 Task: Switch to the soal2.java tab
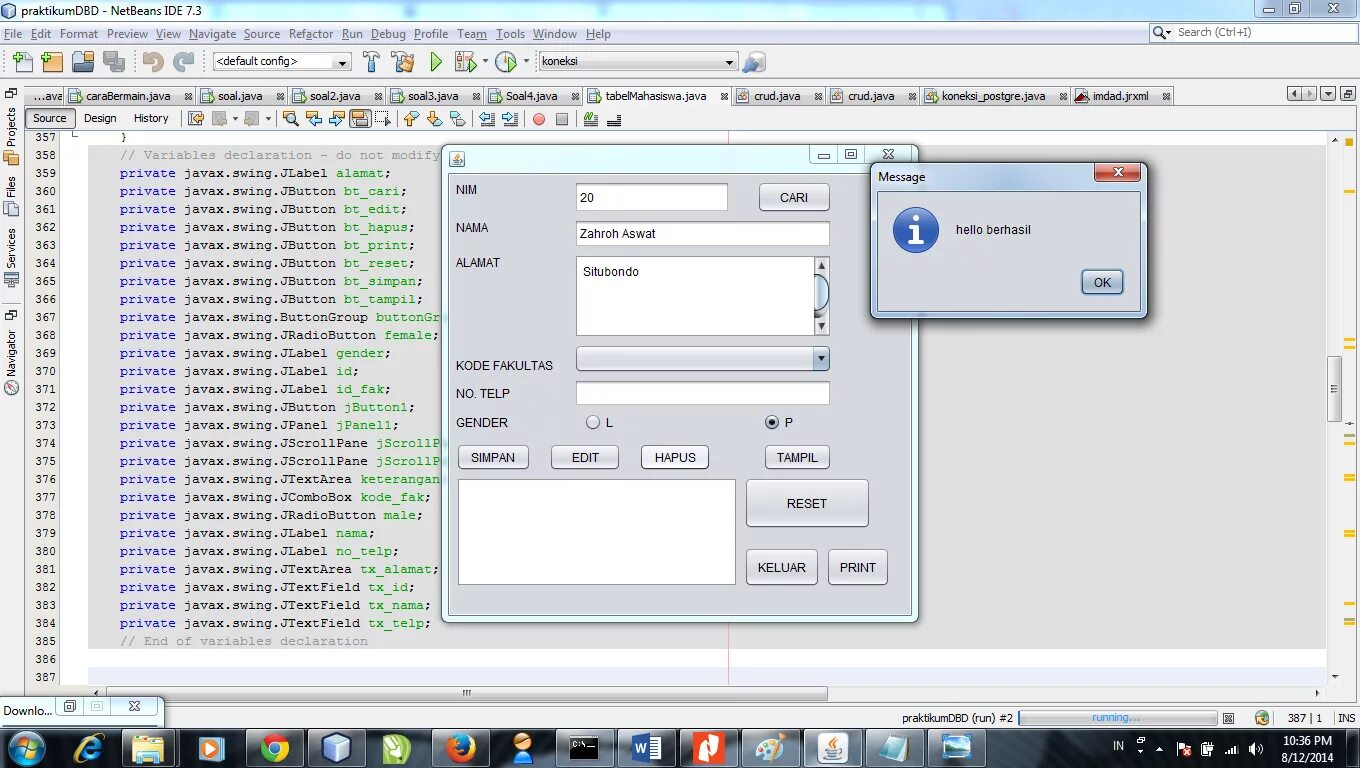point(335,96)
